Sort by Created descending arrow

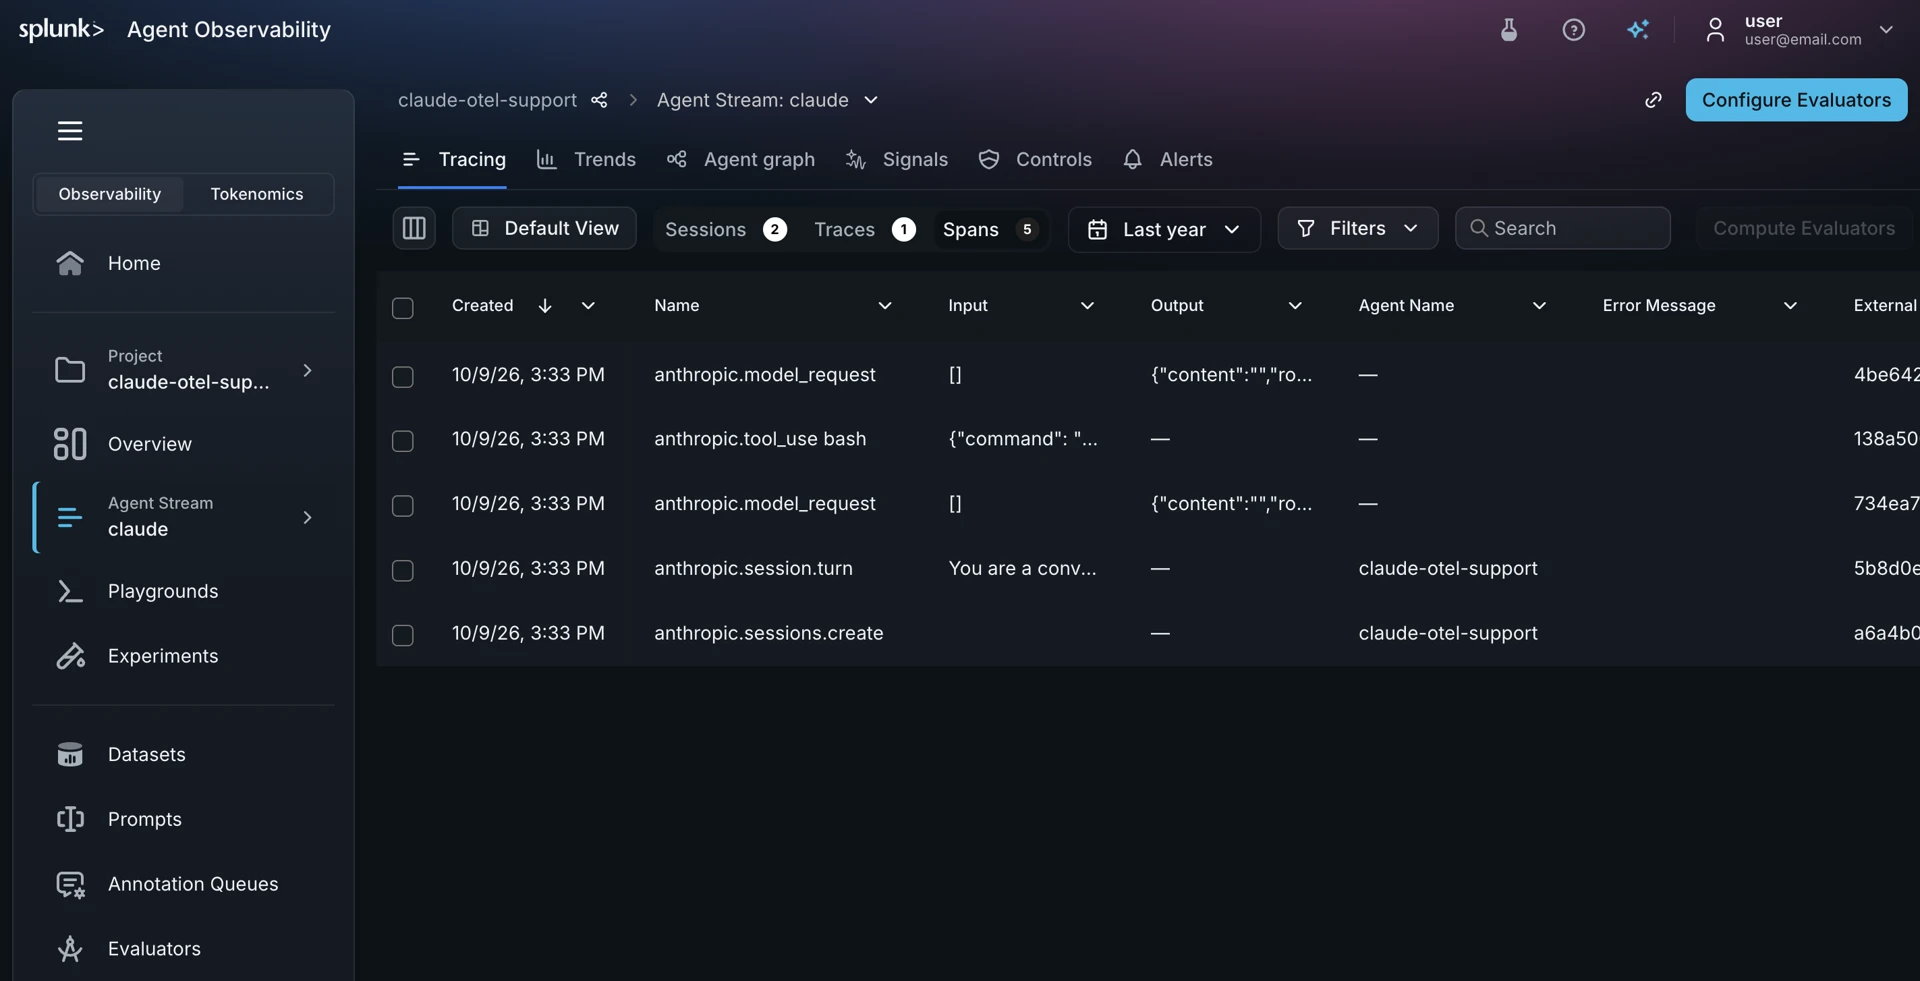pos(545,306)
